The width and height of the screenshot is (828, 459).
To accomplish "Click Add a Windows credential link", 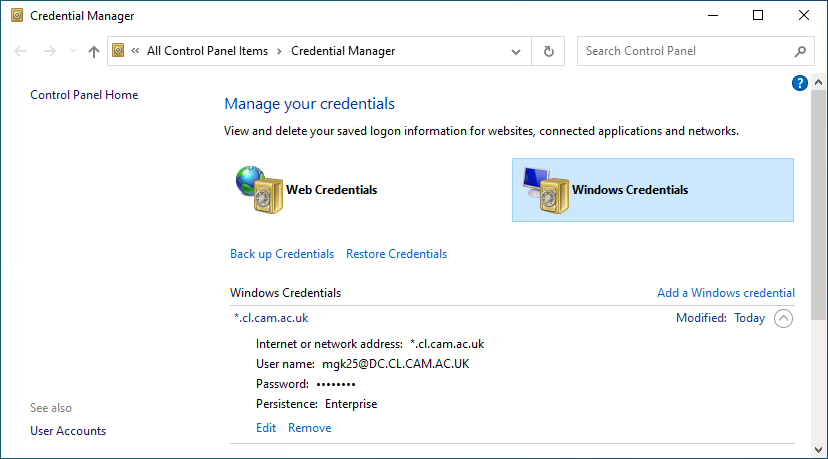I will pos(725,293).
